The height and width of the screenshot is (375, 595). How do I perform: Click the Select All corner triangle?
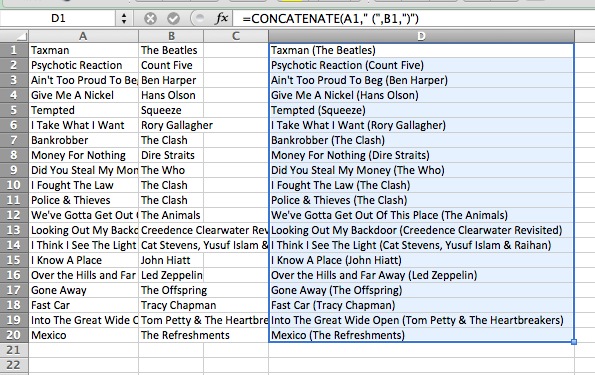(22, 36)
